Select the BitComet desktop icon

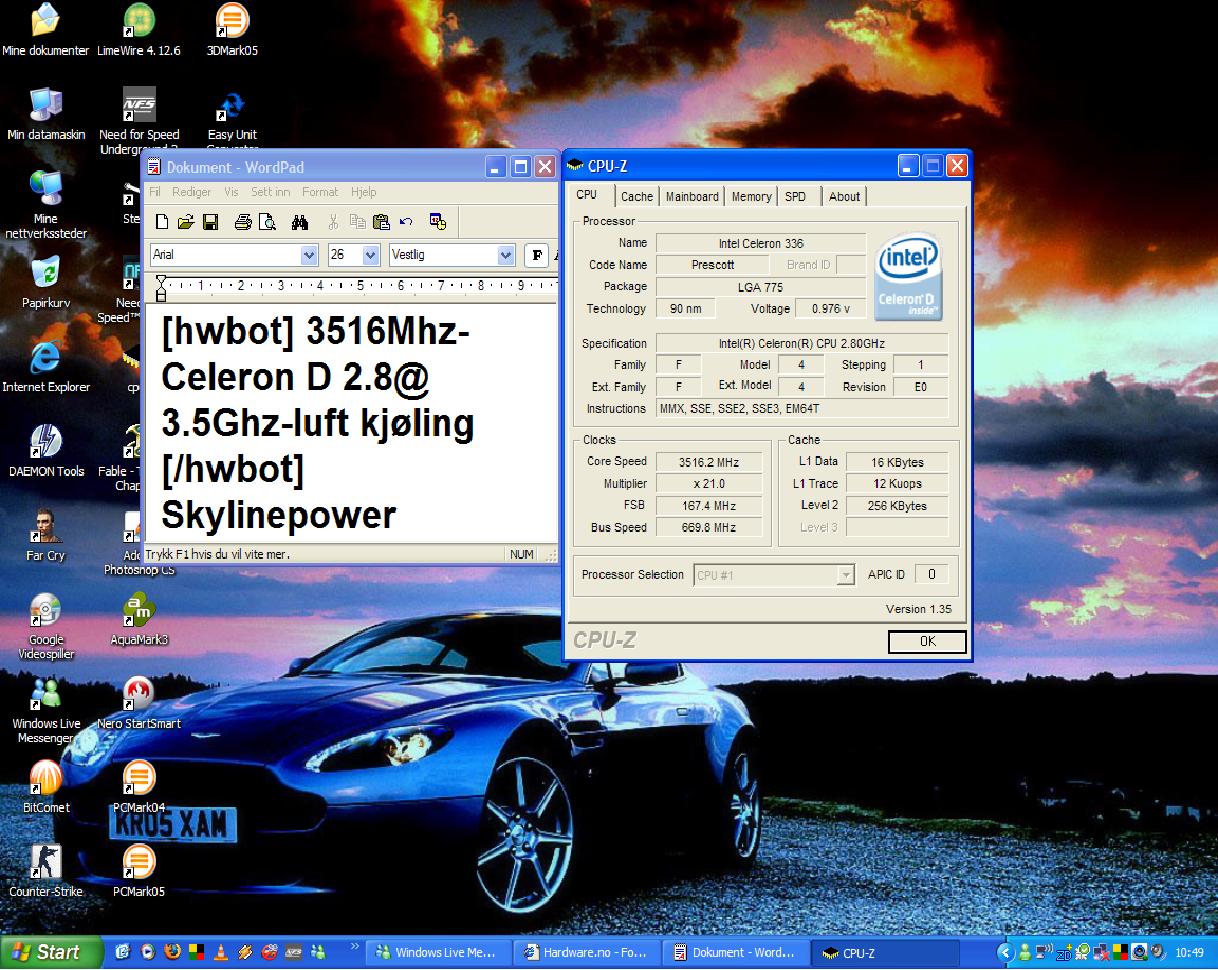tap(46, 787)
